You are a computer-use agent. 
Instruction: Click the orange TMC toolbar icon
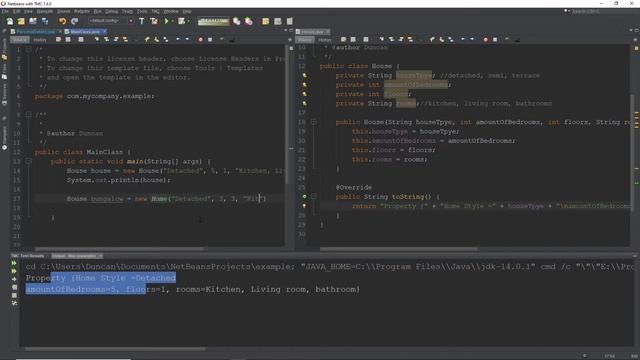pyautogui.click(x=265, y=21)
